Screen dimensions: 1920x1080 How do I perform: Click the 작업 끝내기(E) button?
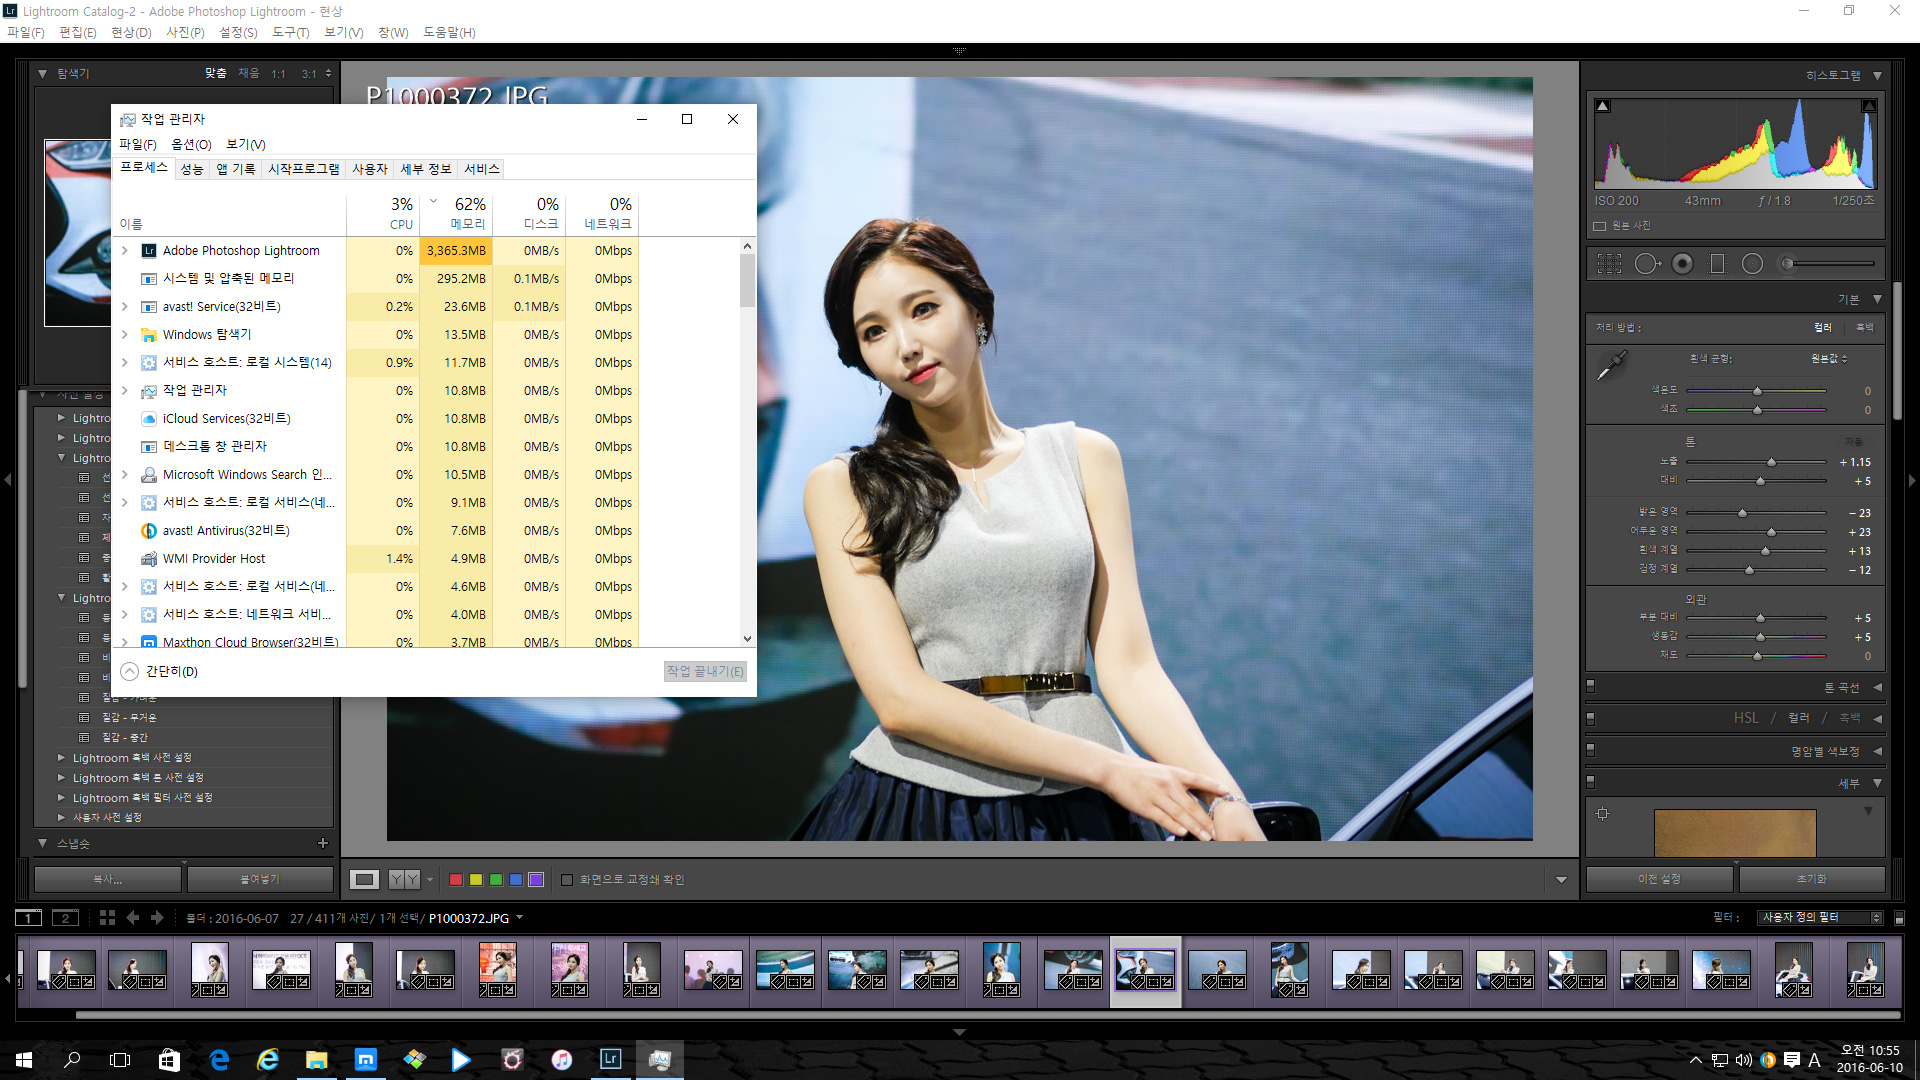tap(705, 672)
